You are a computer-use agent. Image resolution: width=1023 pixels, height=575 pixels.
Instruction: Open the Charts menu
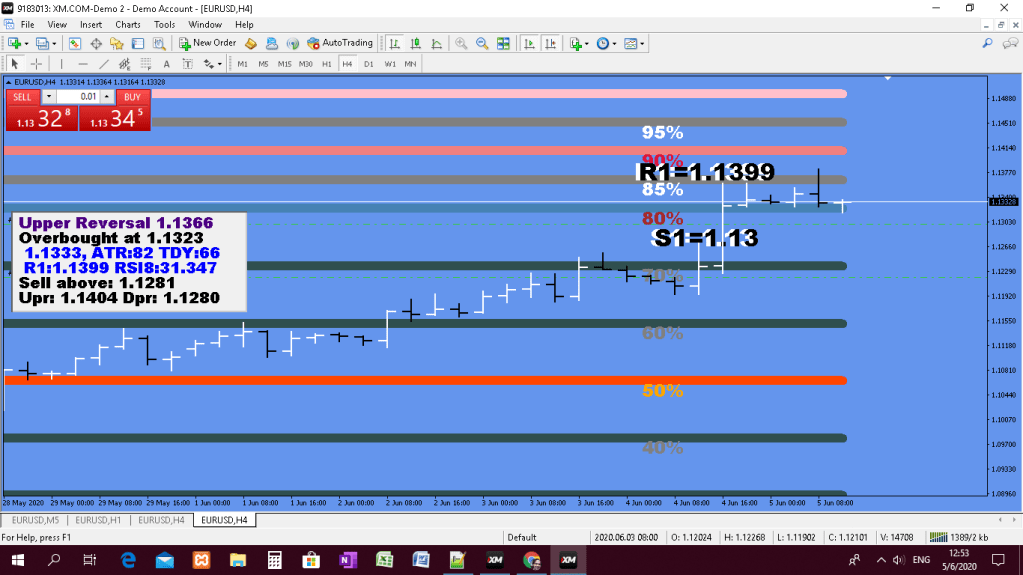(128, 24)
